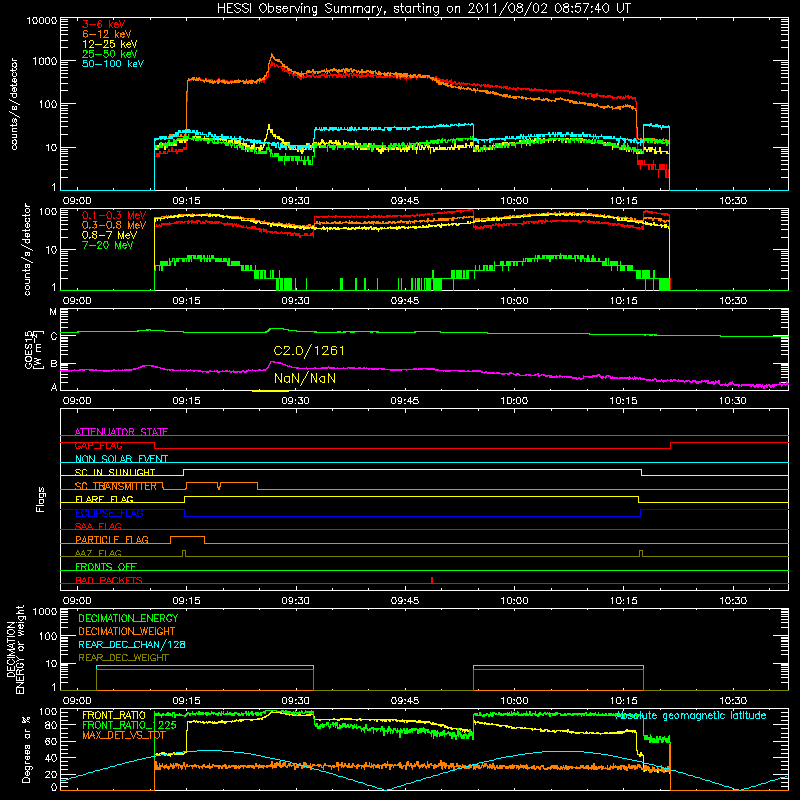Screen dimensions: 800x800
Task: Click the DECIMATION ENERGY or weight axis title
Action: pyautogui.click(x=15, y=649)
